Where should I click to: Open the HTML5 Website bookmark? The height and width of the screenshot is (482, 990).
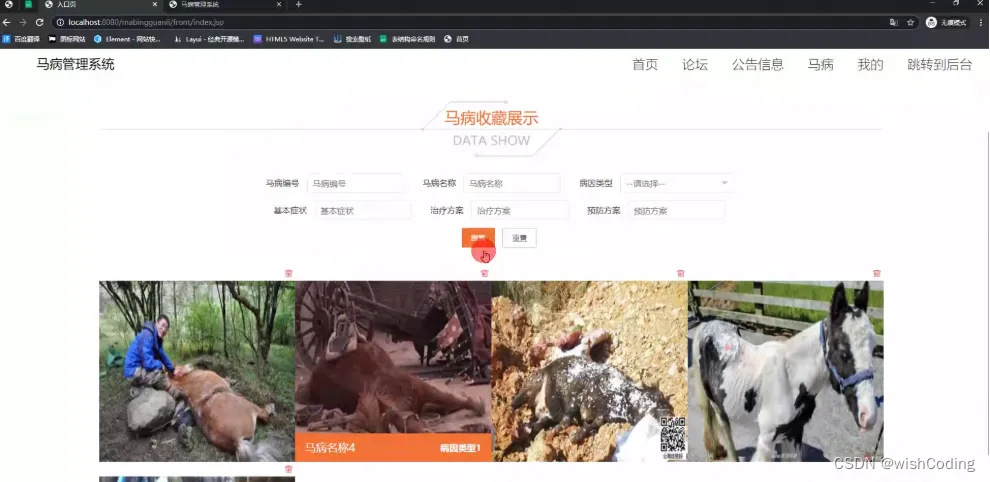point(289,39)
